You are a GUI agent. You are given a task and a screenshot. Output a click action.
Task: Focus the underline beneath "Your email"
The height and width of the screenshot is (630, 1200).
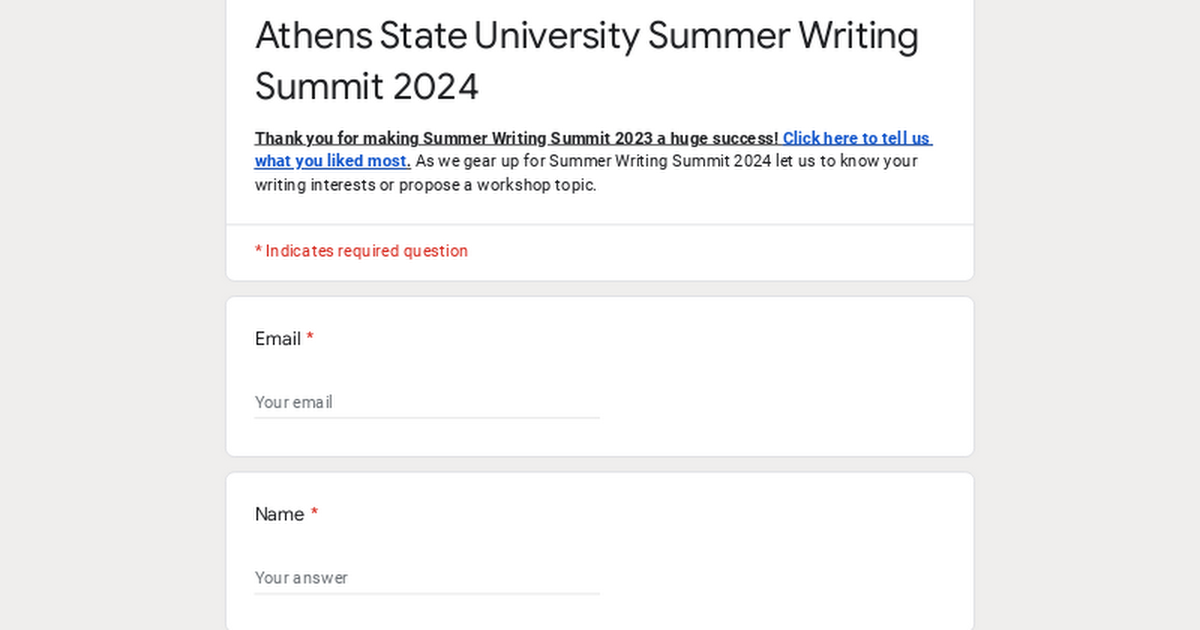tap(427, 413)
